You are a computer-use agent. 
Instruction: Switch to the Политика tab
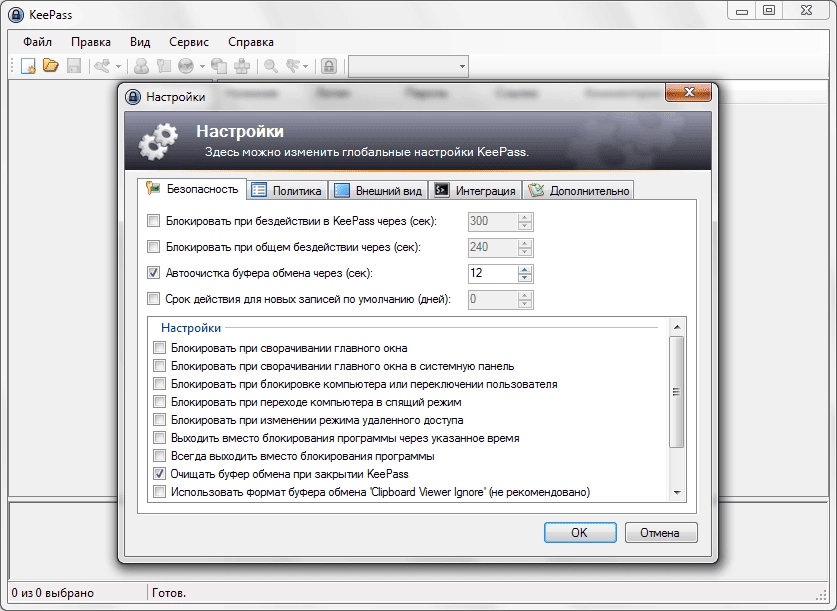point(288,191)
